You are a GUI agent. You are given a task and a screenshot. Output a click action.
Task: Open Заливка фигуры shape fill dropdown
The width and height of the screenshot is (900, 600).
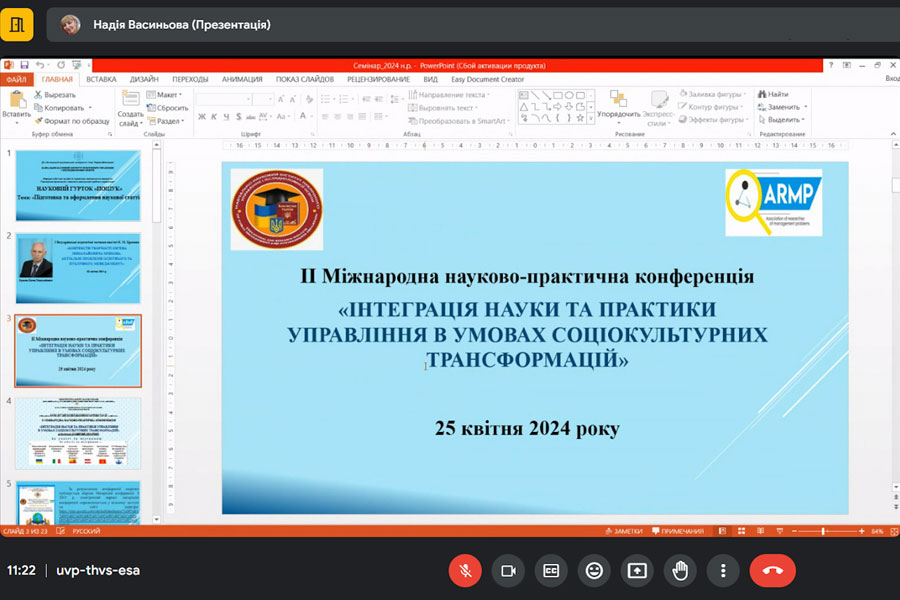(712, 94)
